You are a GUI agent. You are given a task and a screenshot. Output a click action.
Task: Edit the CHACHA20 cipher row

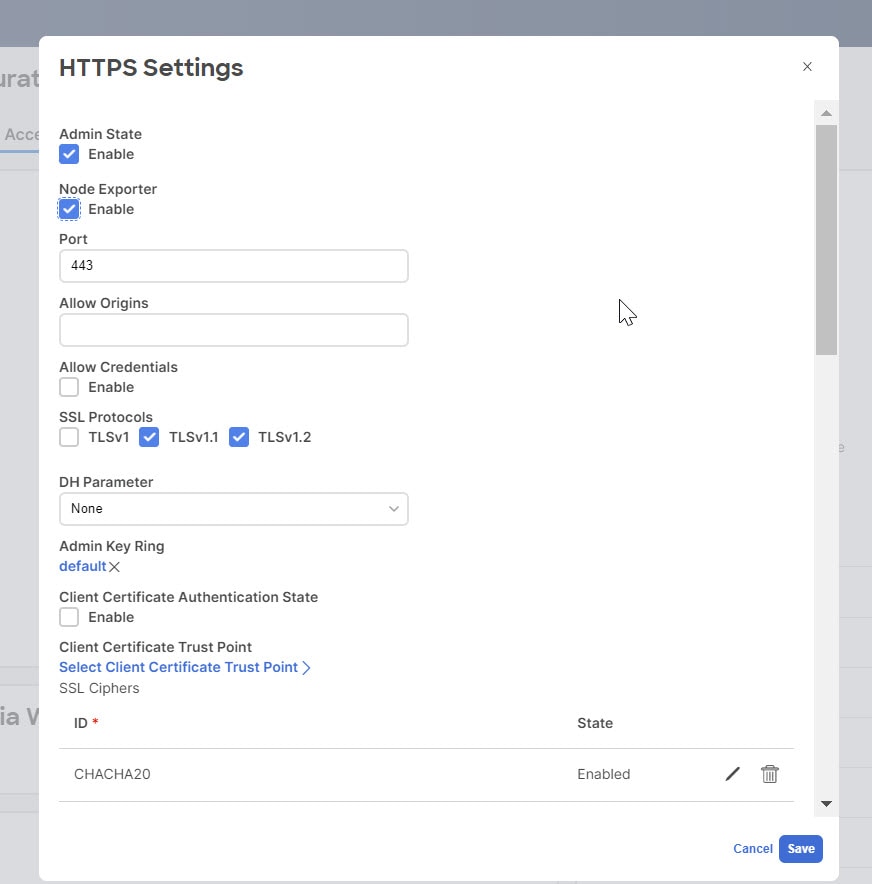[x=733, y=774]
